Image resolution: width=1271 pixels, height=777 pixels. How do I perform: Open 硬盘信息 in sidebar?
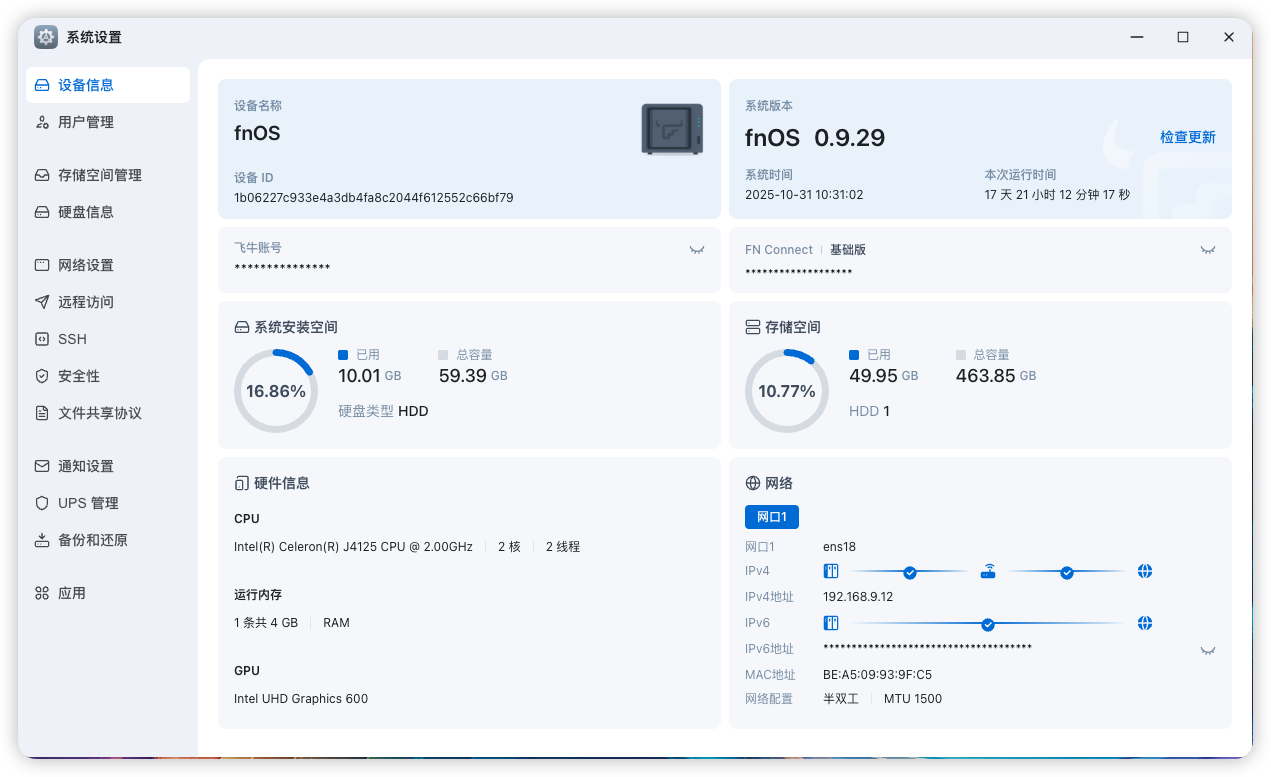point(107,212)
